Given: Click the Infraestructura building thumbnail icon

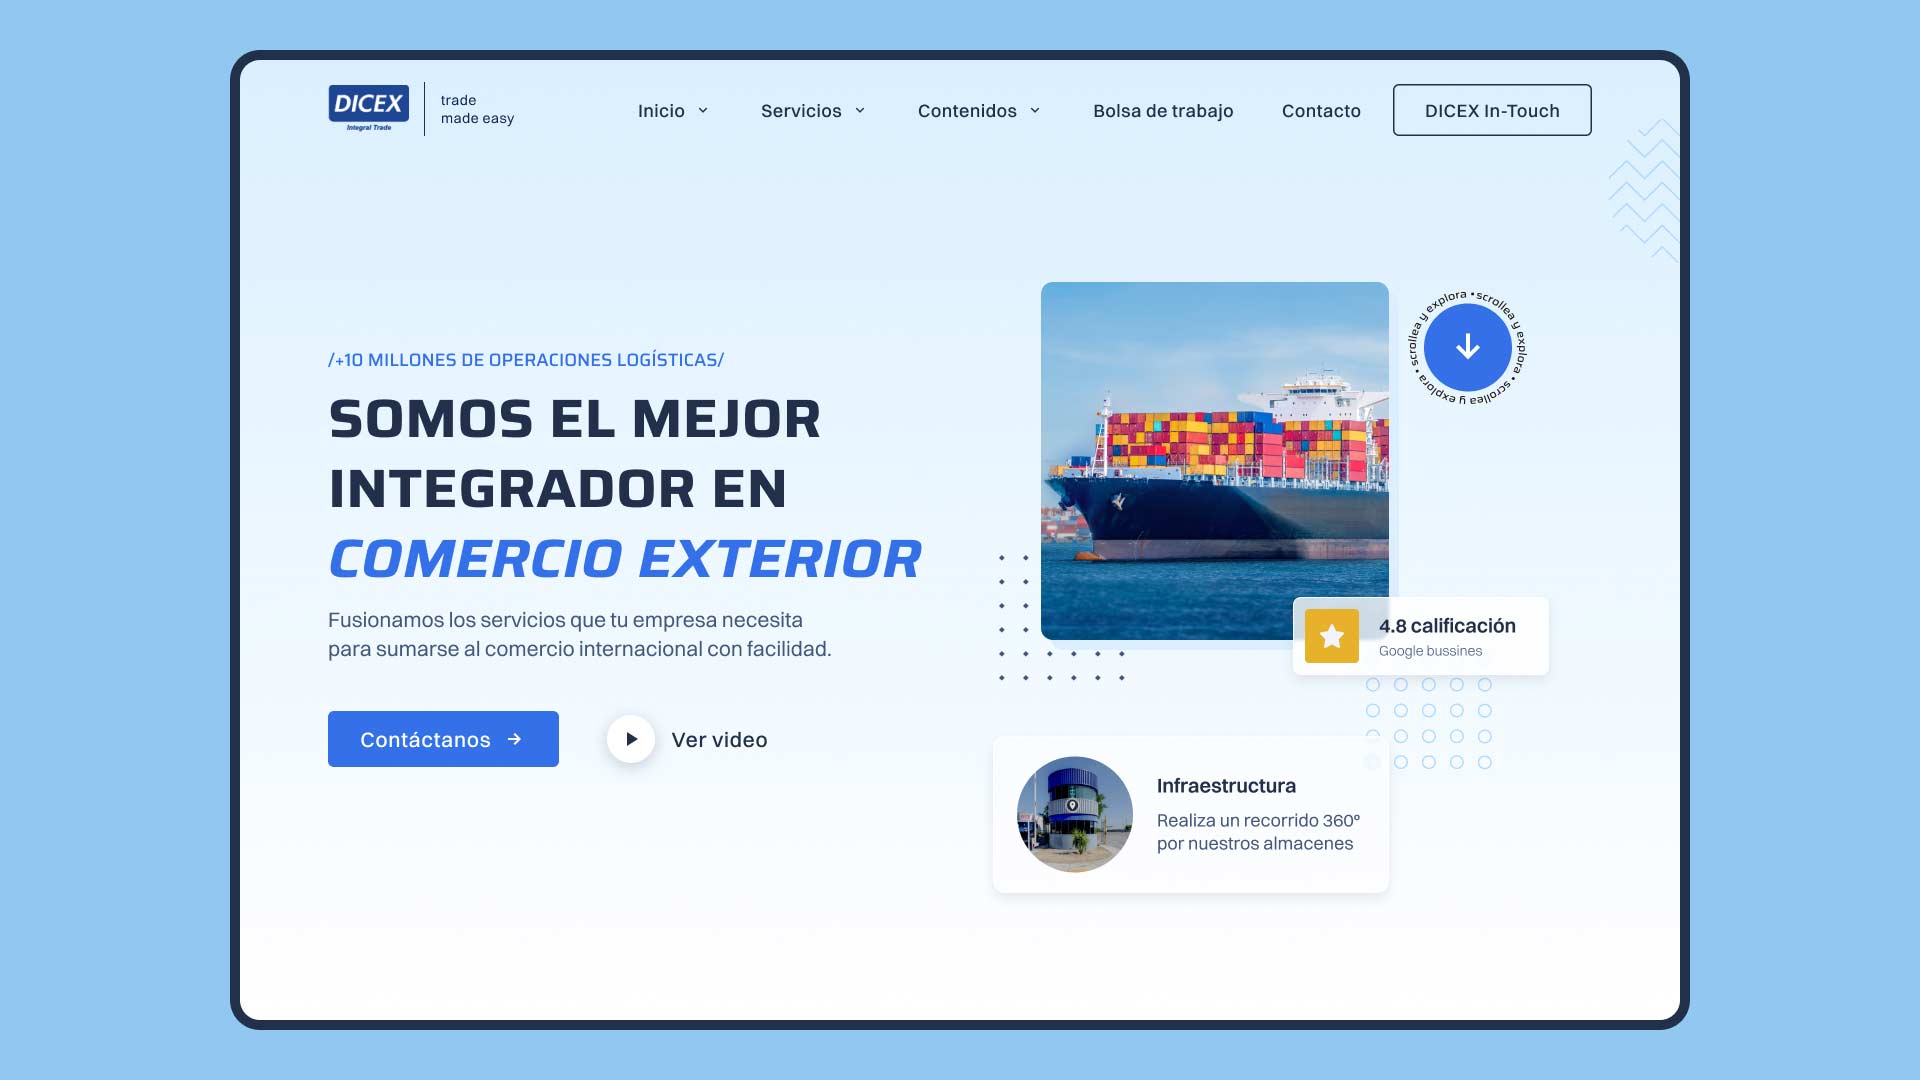Looking at the screenshot, I should pos(1074,814).
